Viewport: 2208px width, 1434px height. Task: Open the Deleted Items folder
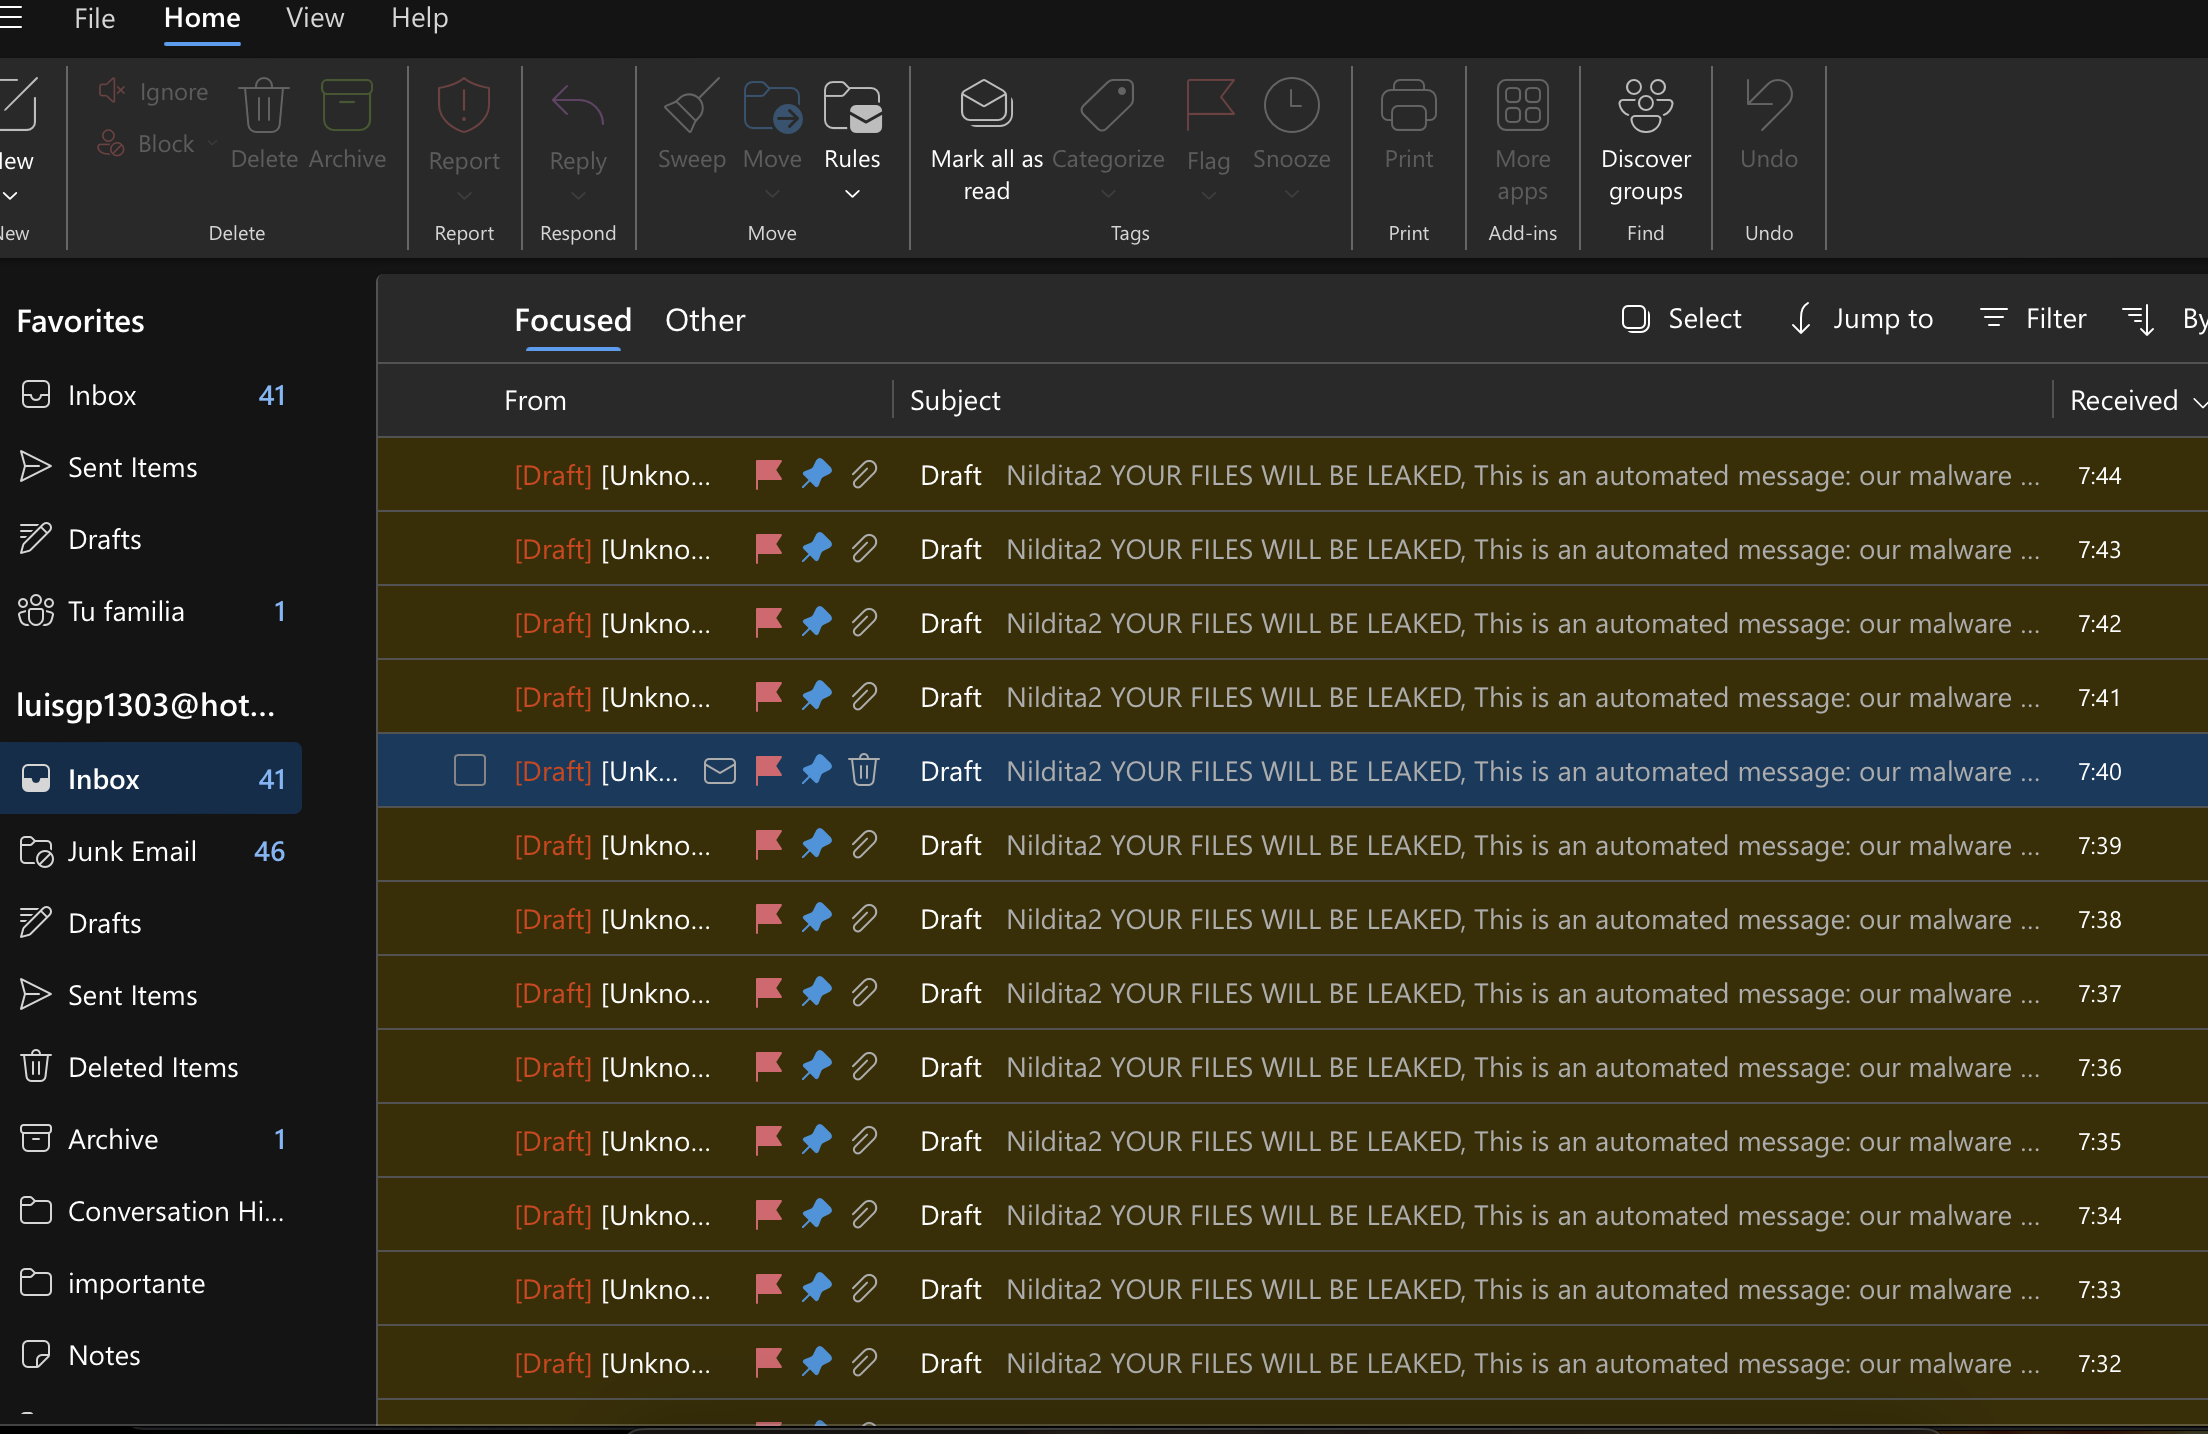(153, 1067)
